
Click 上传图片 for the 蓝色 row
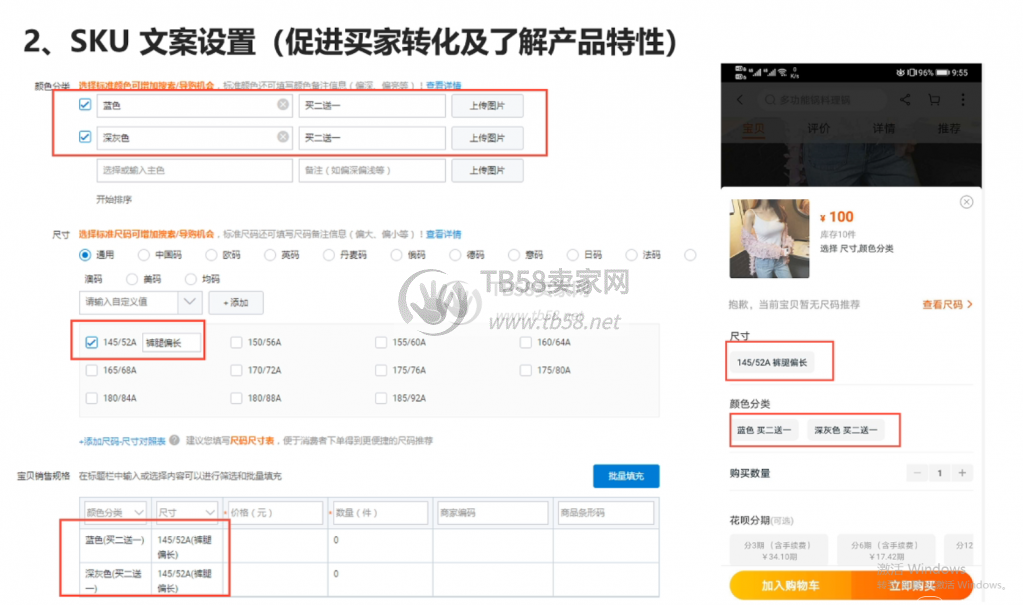point(487,106)
